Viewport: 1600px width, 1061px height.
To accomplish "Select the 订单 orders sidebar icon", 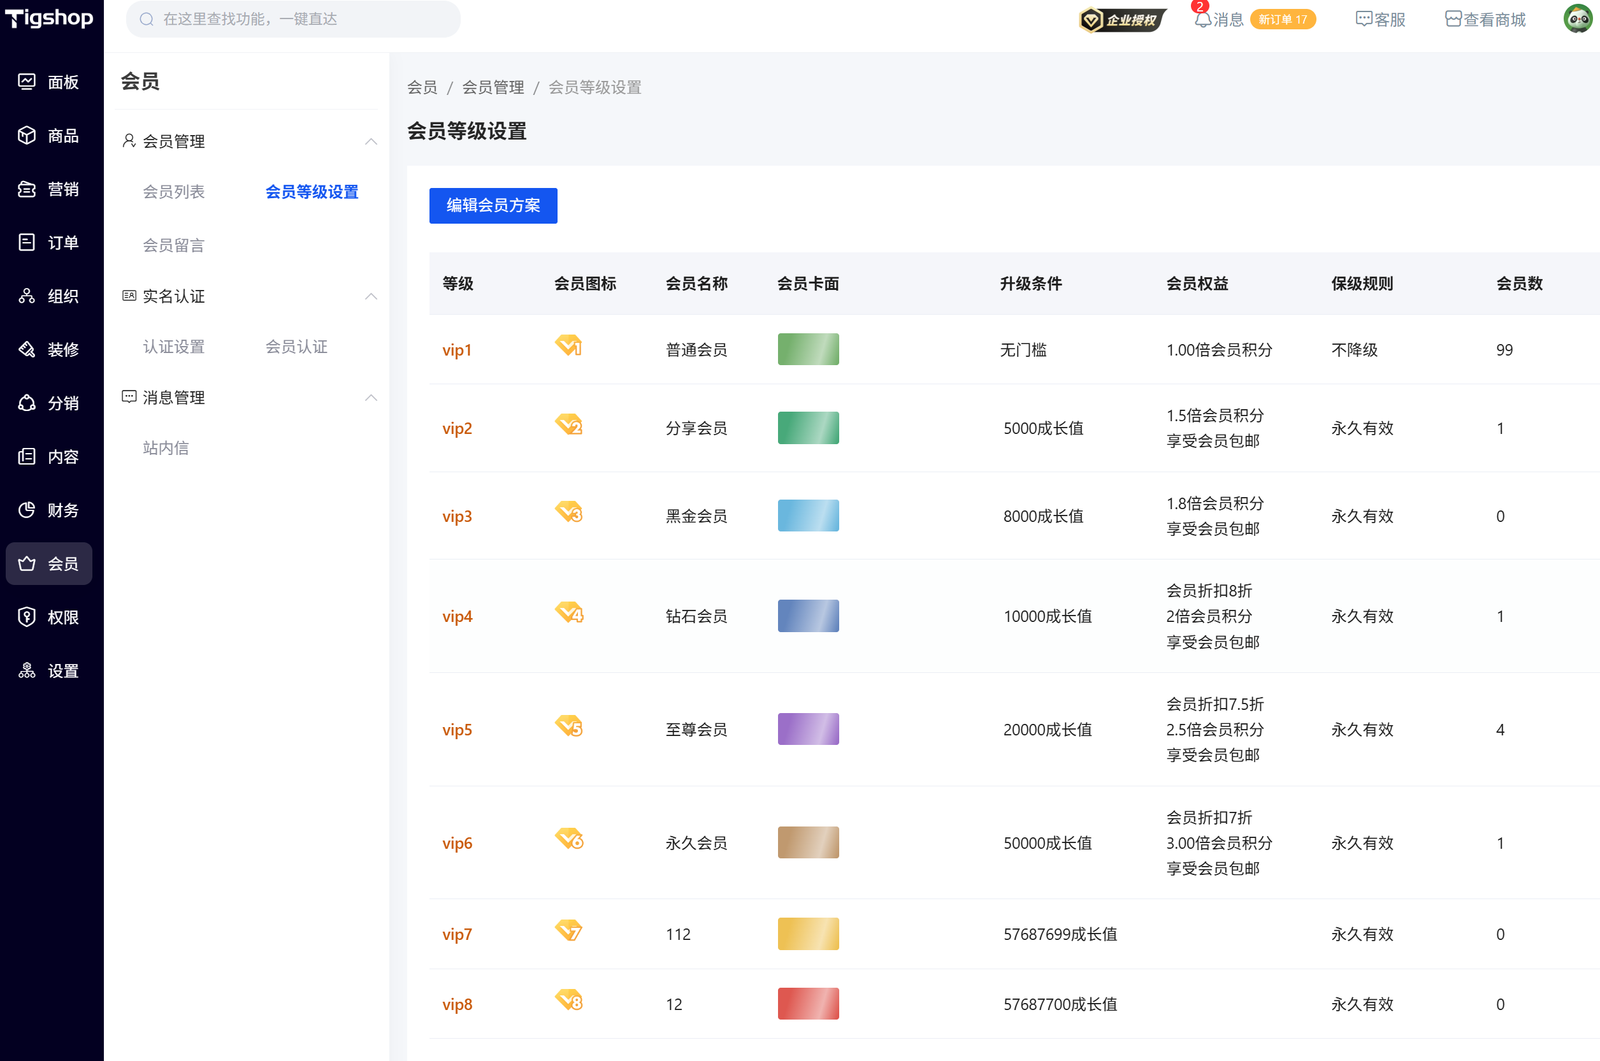I will point(27,242).
